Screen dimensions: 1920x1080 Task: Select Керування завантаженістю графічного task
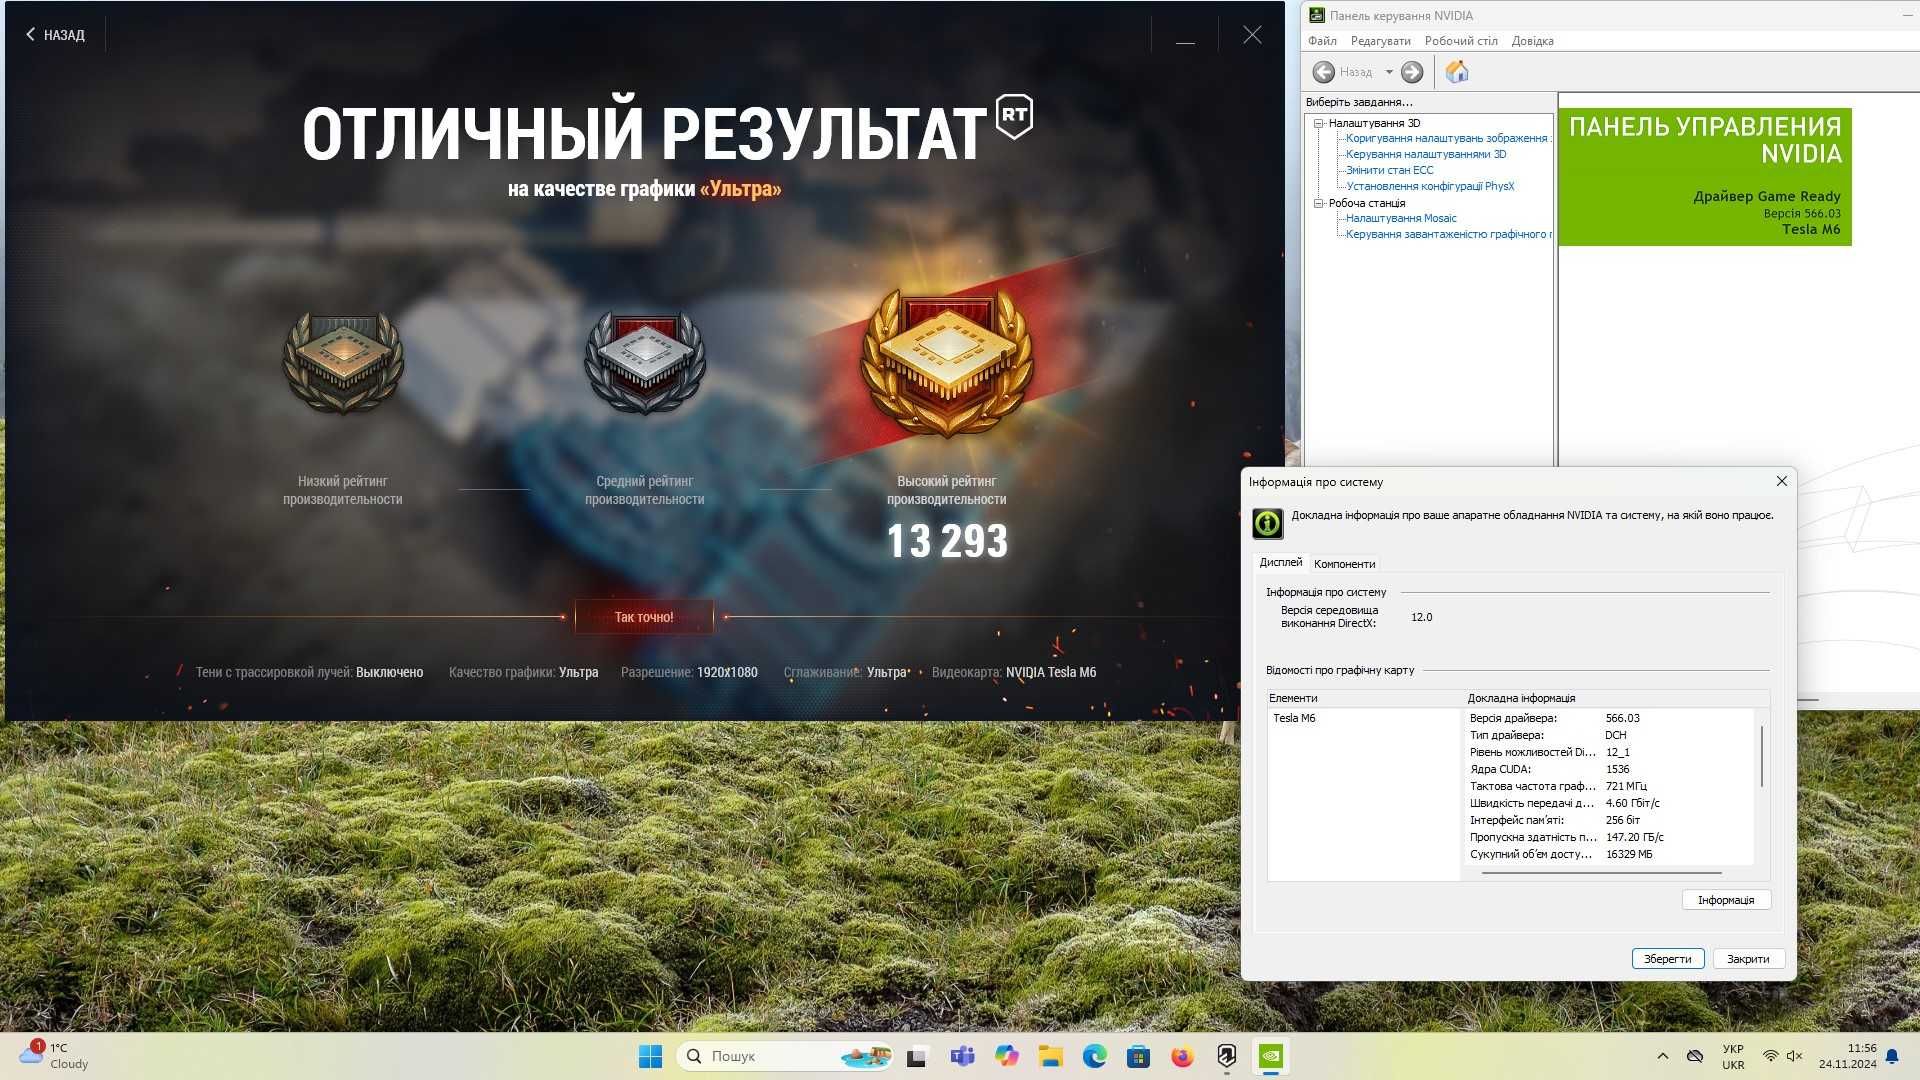tap(1448, 234)
